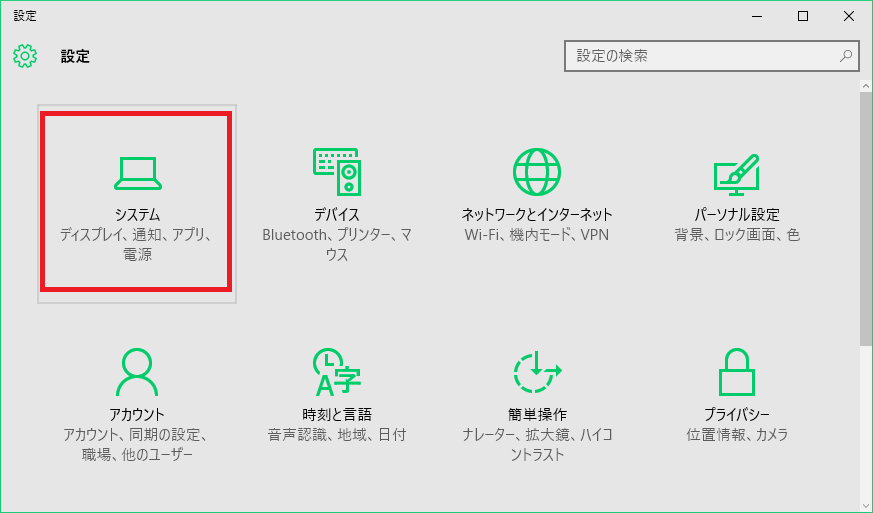Open プライバシー via the padlock icon

736,372
